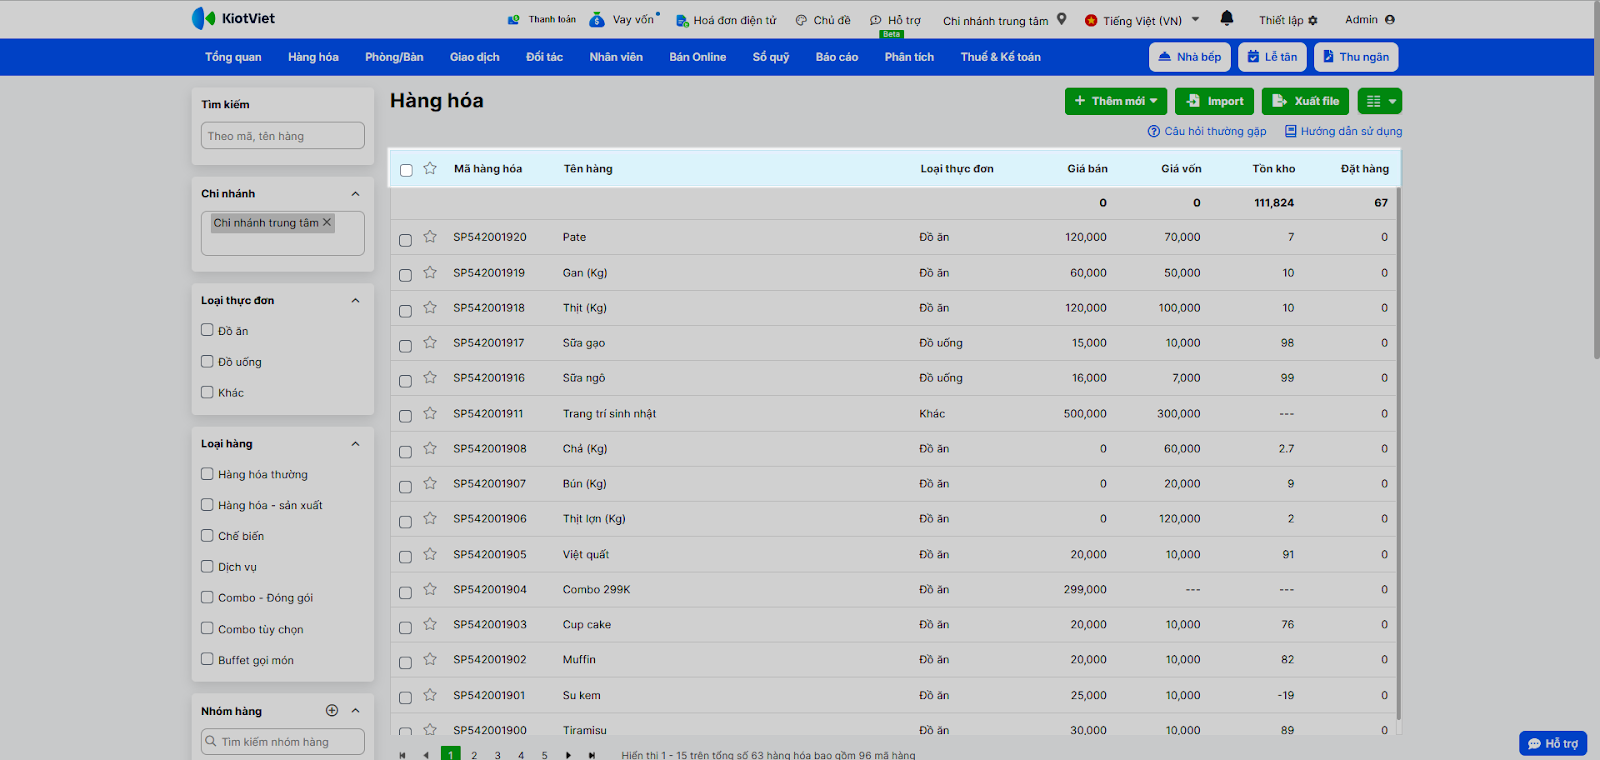Click the branch location pin icon
Image resolution: width=1600 pixels, height=760 pixels.
(1061, 19)
